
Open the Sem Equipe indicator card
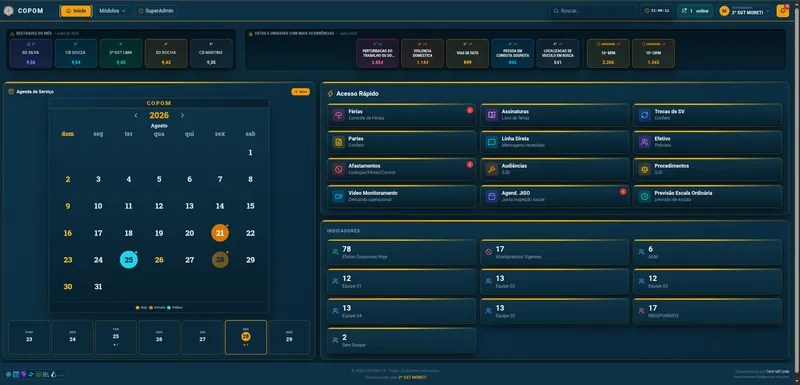click(x=402, y=340)
